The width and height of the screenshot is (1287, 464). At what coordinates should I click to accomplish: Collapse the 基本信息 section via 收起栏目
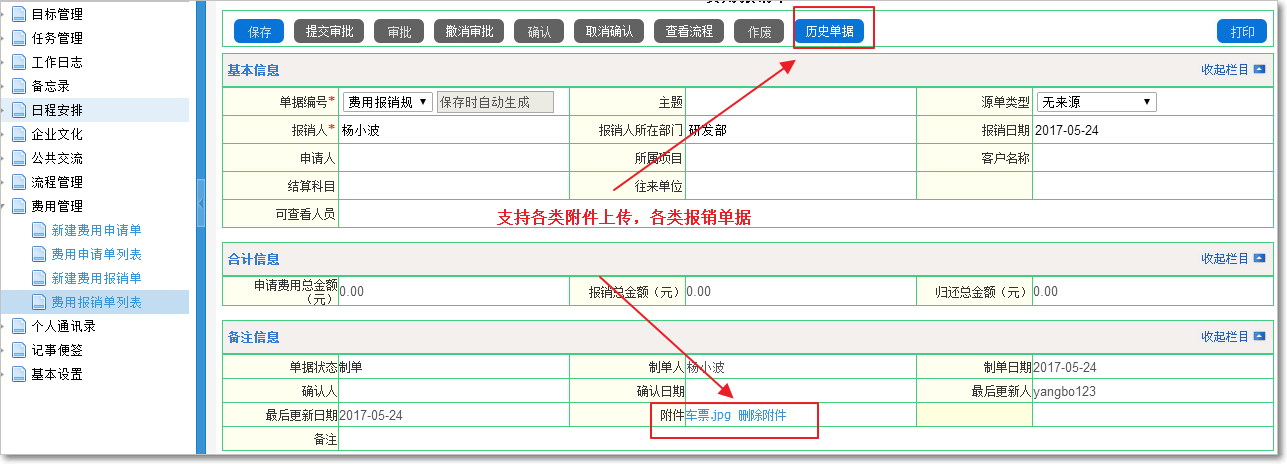[x=1233, y=70]
